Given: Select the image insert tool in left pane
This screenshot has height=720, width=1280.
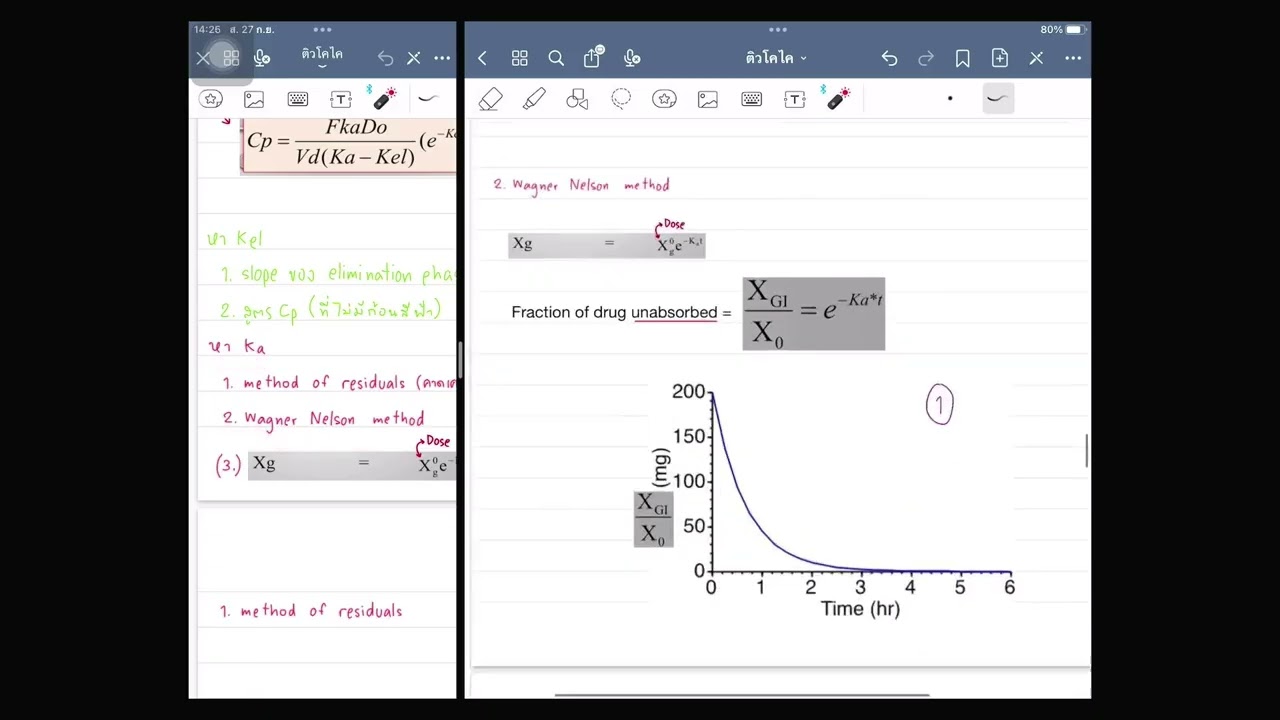Looking at the screenshot, I should point(254,99).
